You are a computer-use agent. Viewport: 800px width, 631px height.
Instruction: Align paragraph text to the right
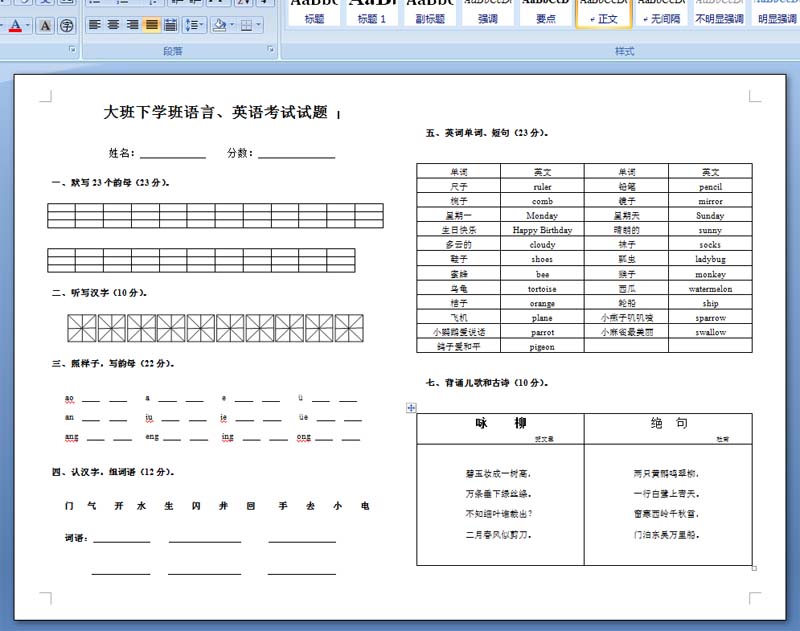(x=132, y=24)
